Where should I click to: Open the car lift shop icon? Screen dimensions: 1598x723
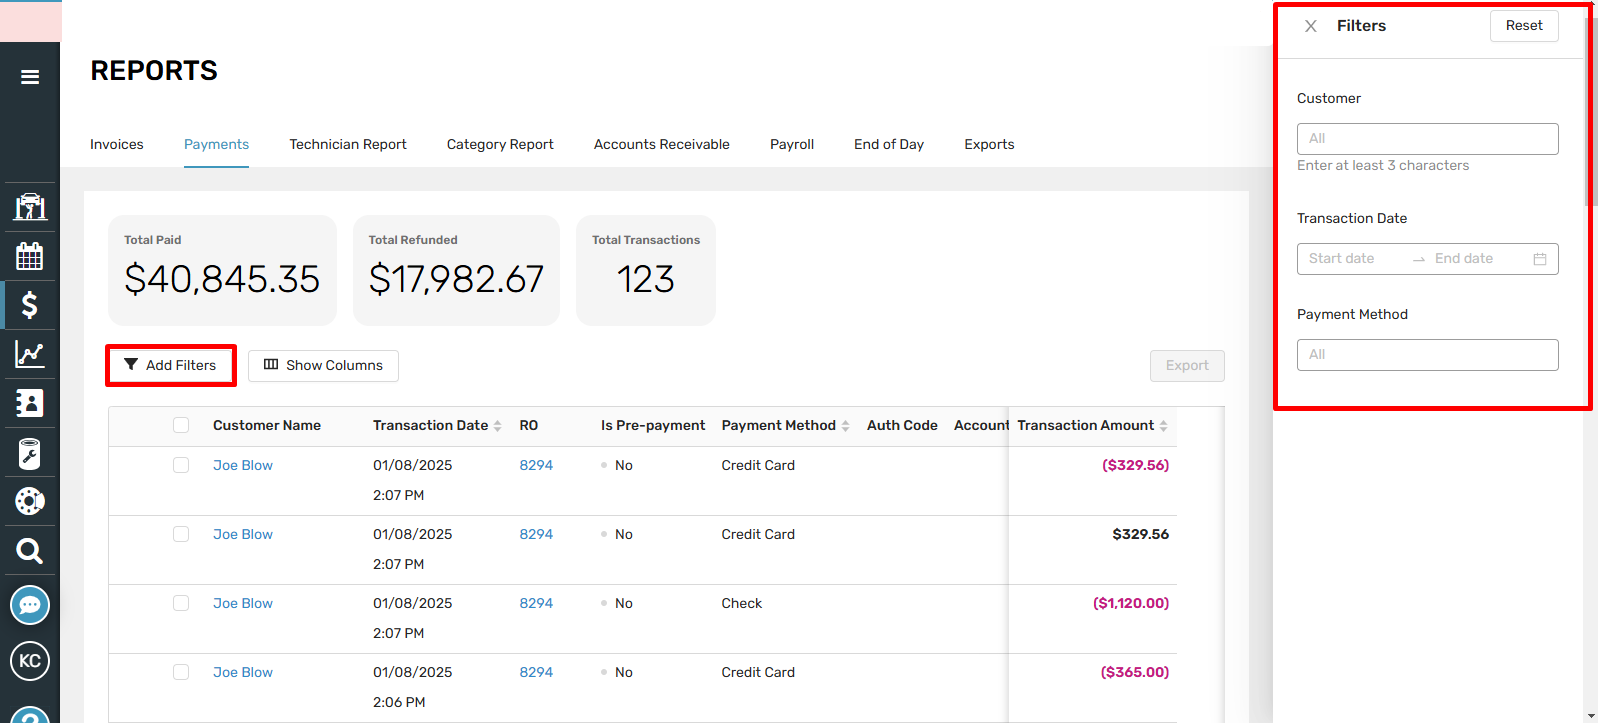coord(30,207)
